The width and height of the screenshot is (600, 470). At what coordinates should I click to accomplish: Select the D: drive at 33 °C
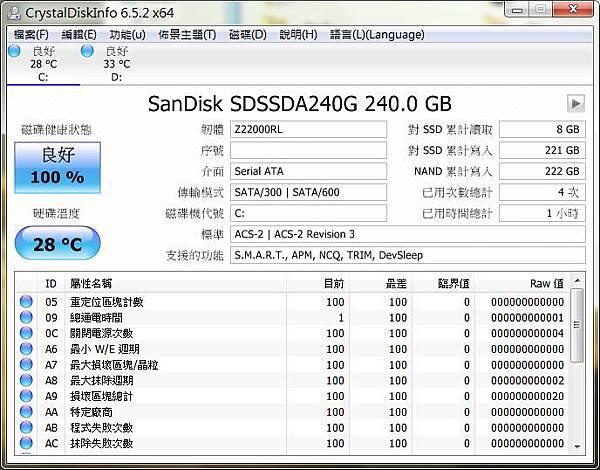[x=116, y=64]
